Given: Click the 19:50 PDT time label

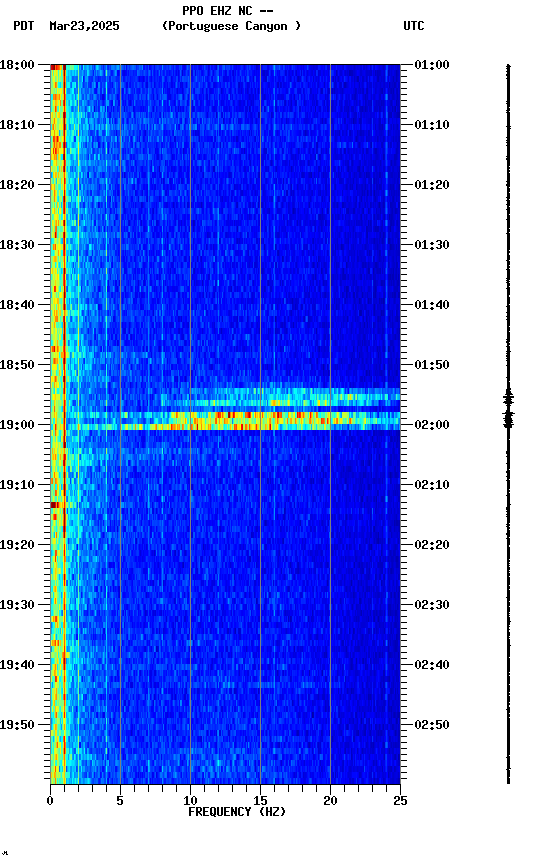Looking at the screenshot, I should pyautogui.click(x=17, y=725).
